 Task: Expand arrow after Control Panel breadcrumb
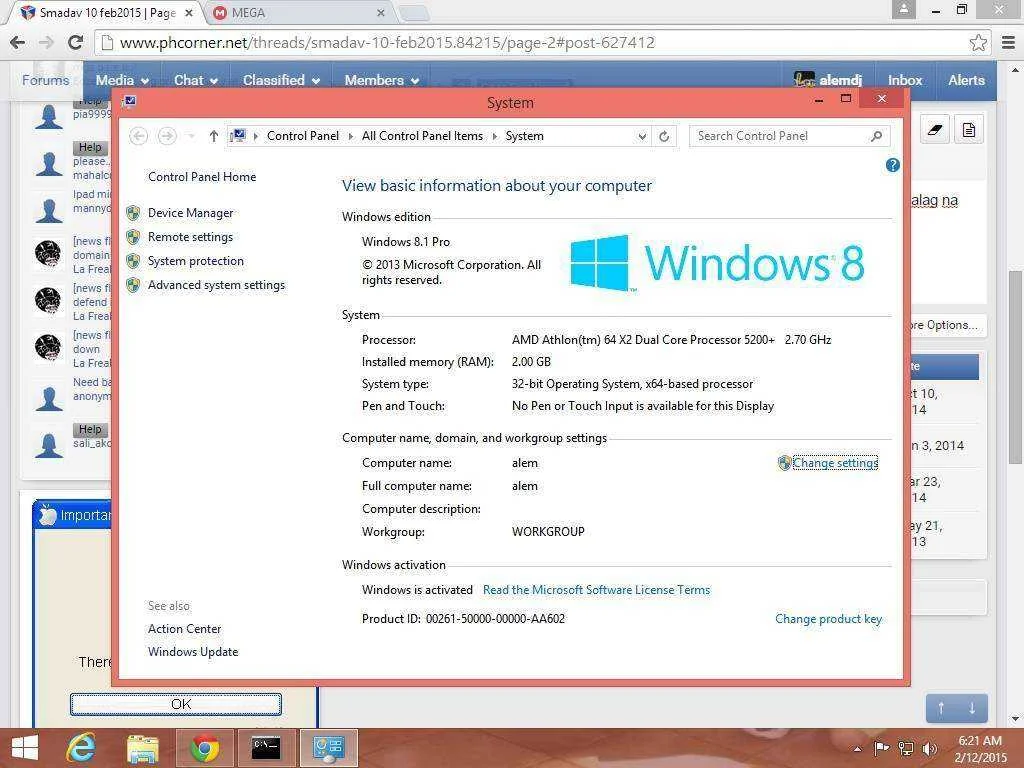point(351,136)
